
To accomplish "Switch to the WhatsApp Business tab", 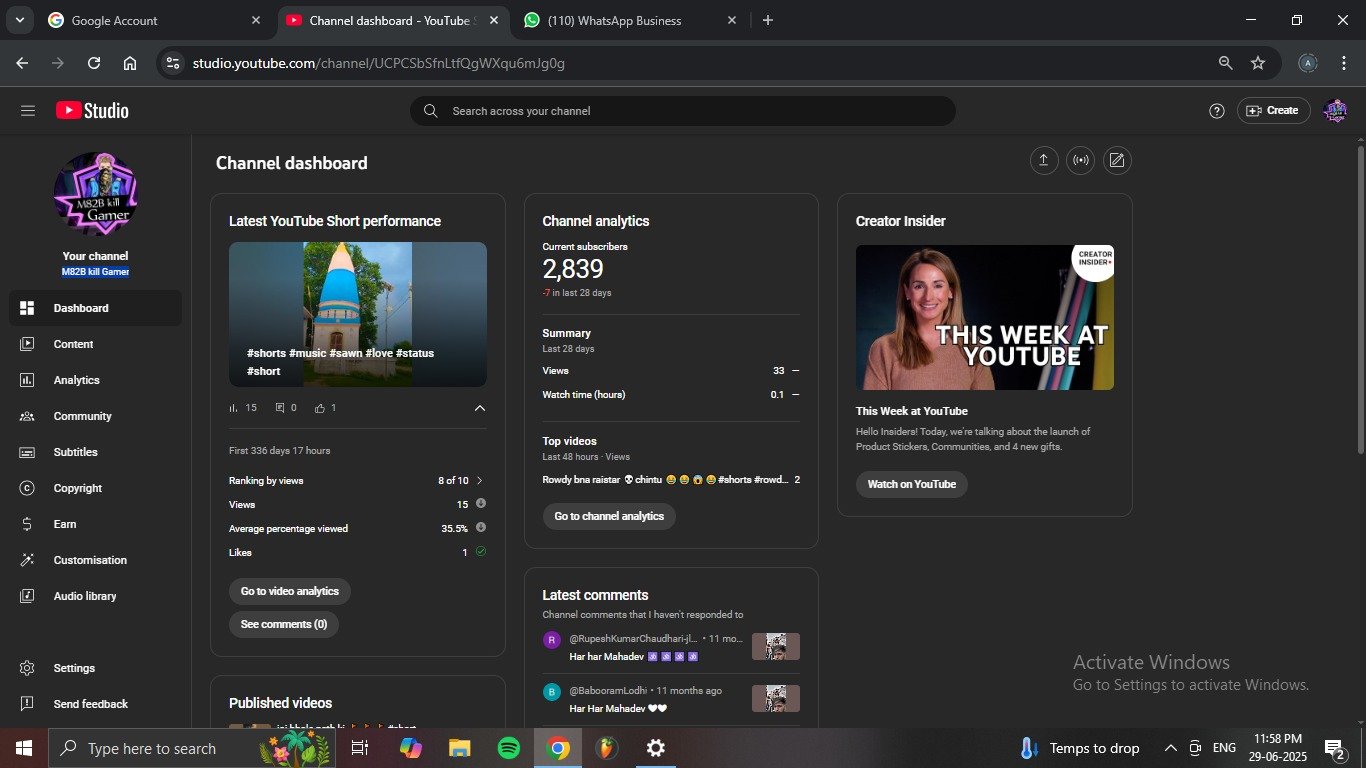I will pos(630,20).
